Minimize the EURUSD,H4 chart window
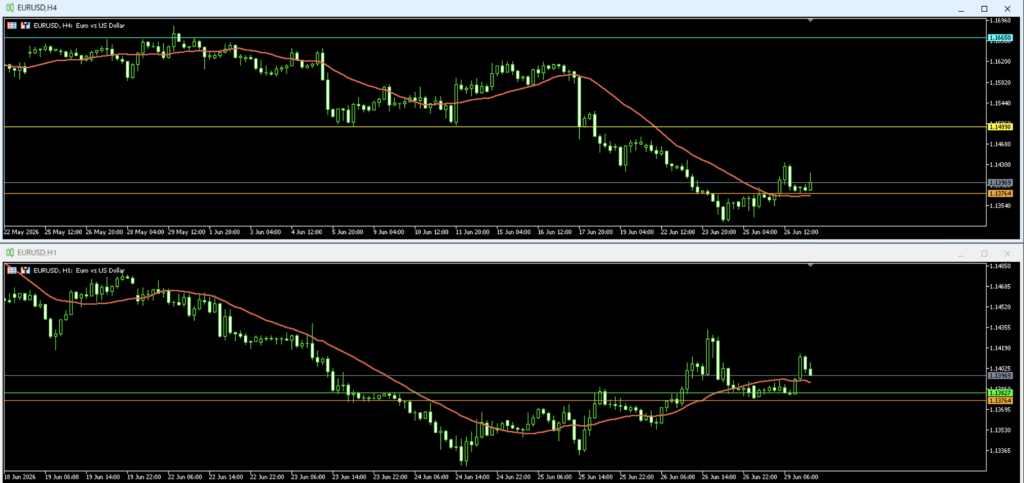The height and width of the screenshot is (483, 1024). (961, 8)
